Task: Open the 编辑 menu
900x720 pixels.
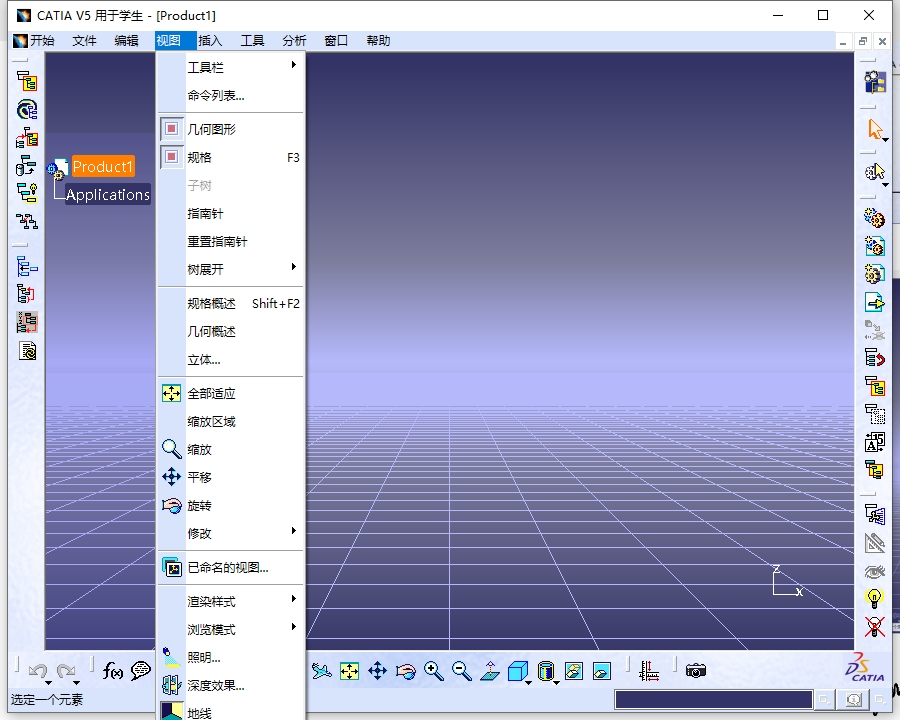Action: [126, 41]
